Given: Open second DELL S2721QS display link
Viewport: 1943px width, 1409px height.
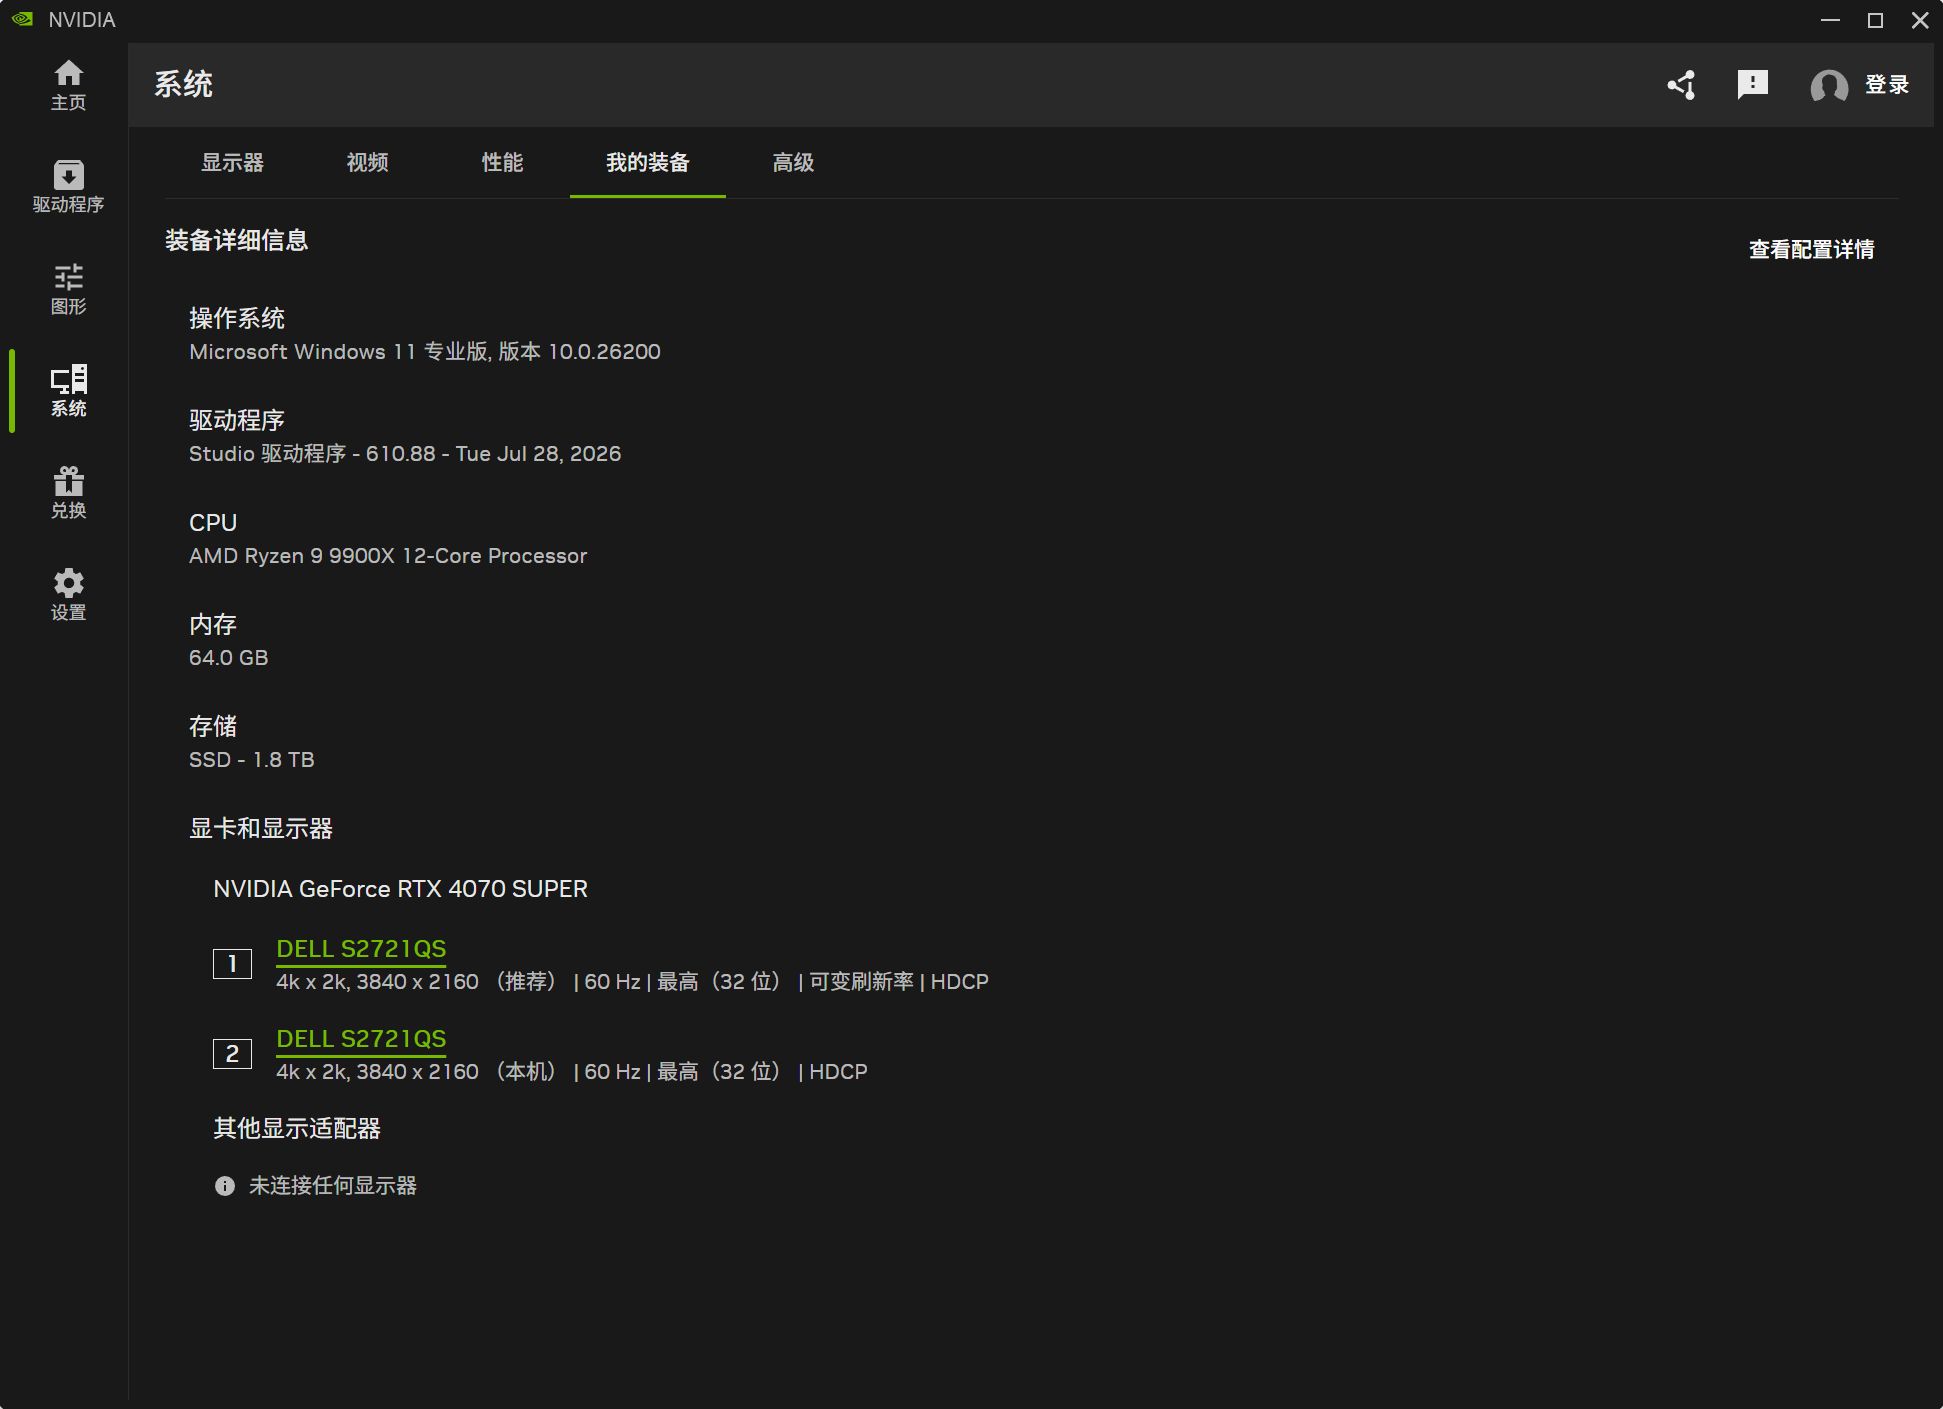Looking at the screenshot, I should 361,1039.
